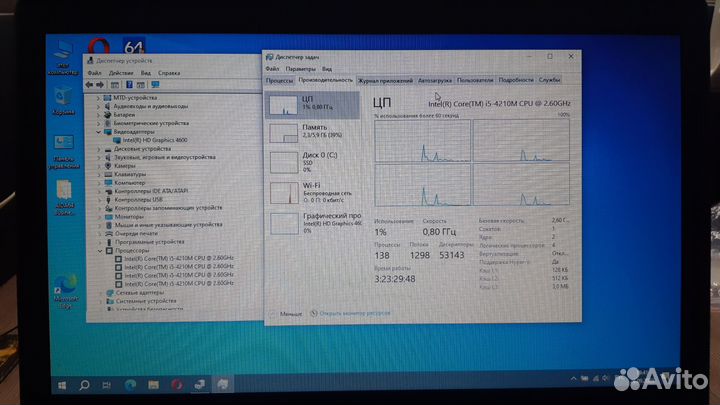Collapse the Процессоры node
Screen dimensions: 720x405
[100, 251]
